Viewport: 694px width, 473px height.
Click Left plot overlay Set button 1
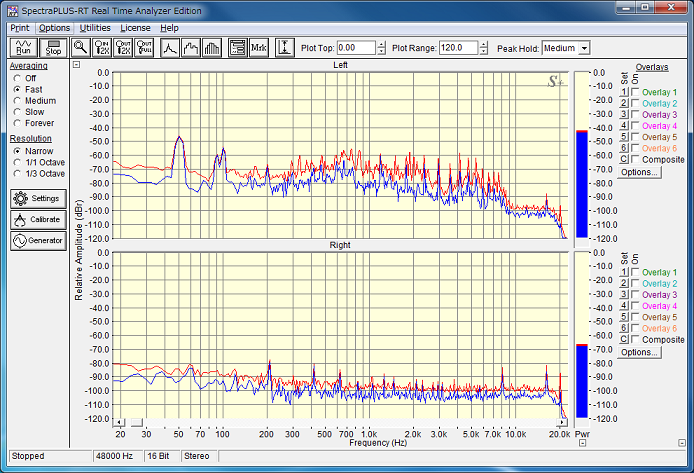[624, 92]
